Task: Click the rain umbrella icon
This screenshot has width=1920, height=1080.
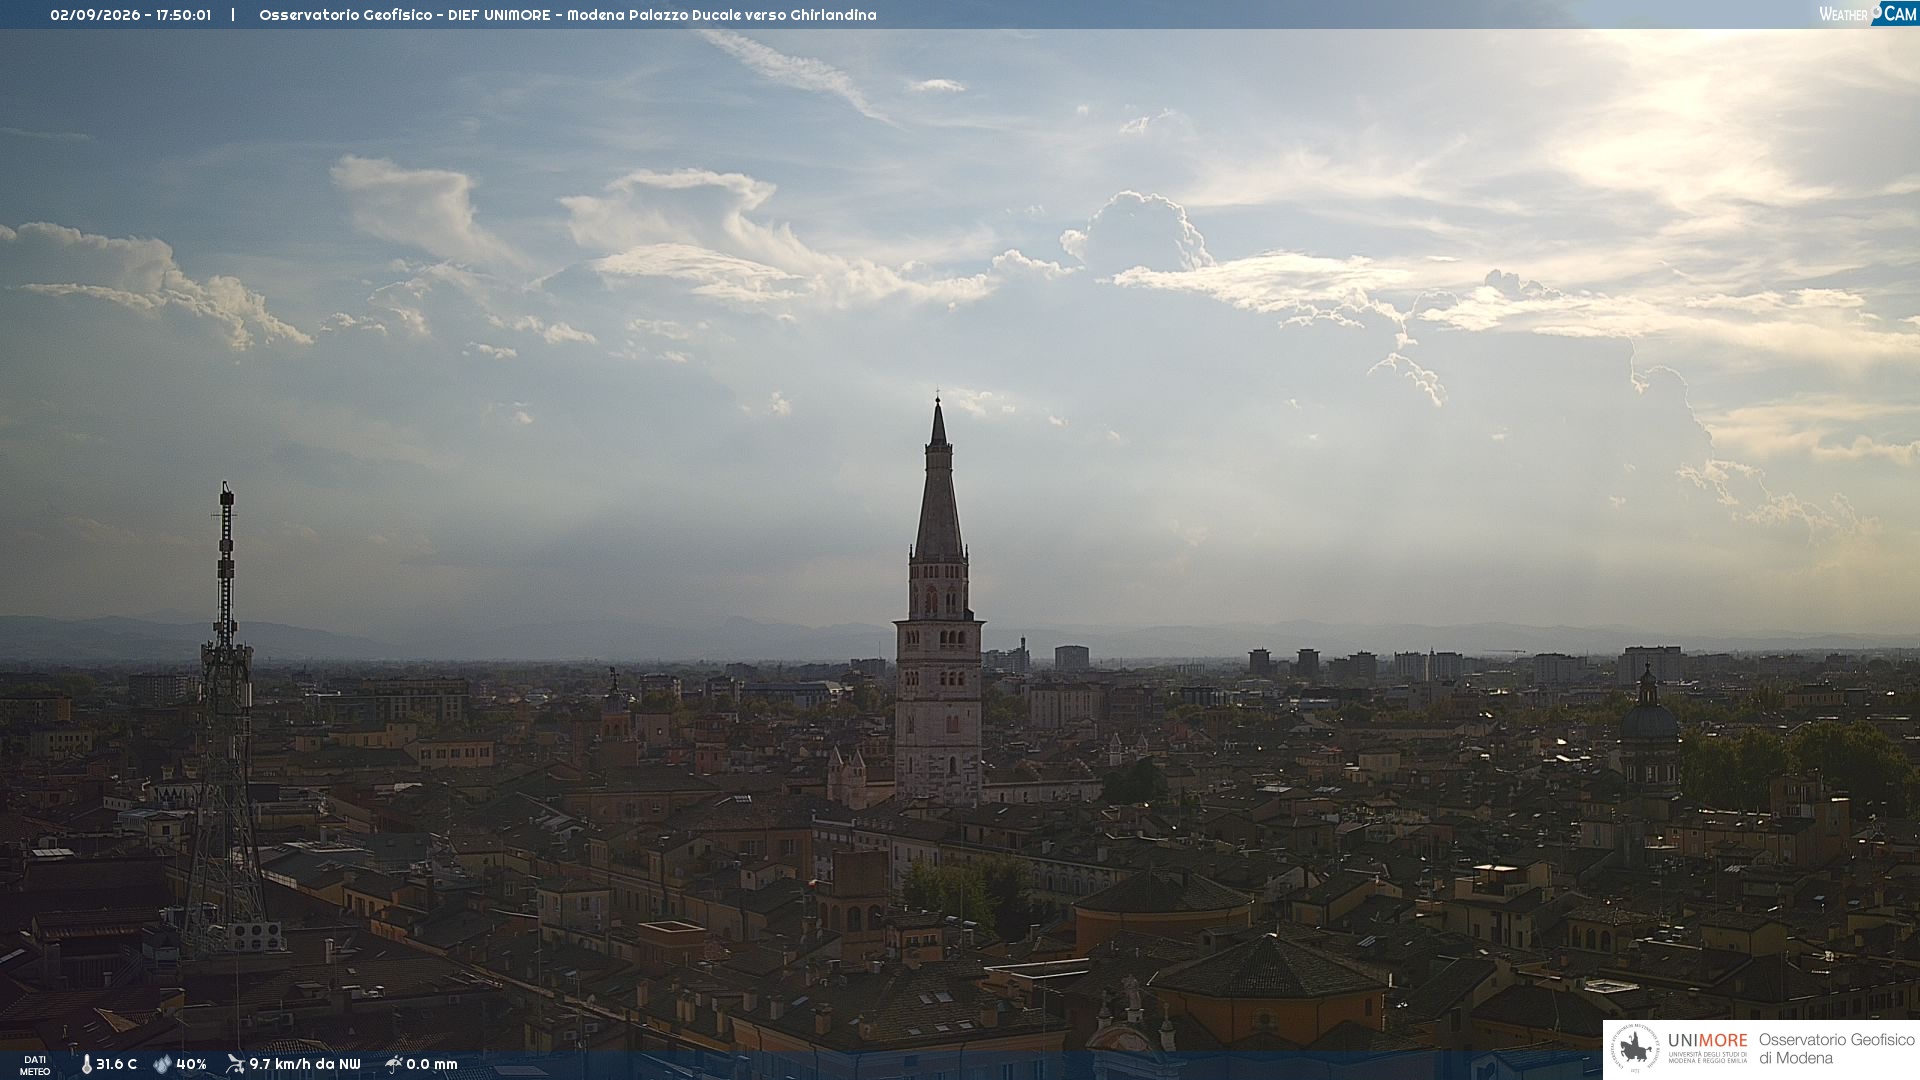Action: tap(393, 1064)
